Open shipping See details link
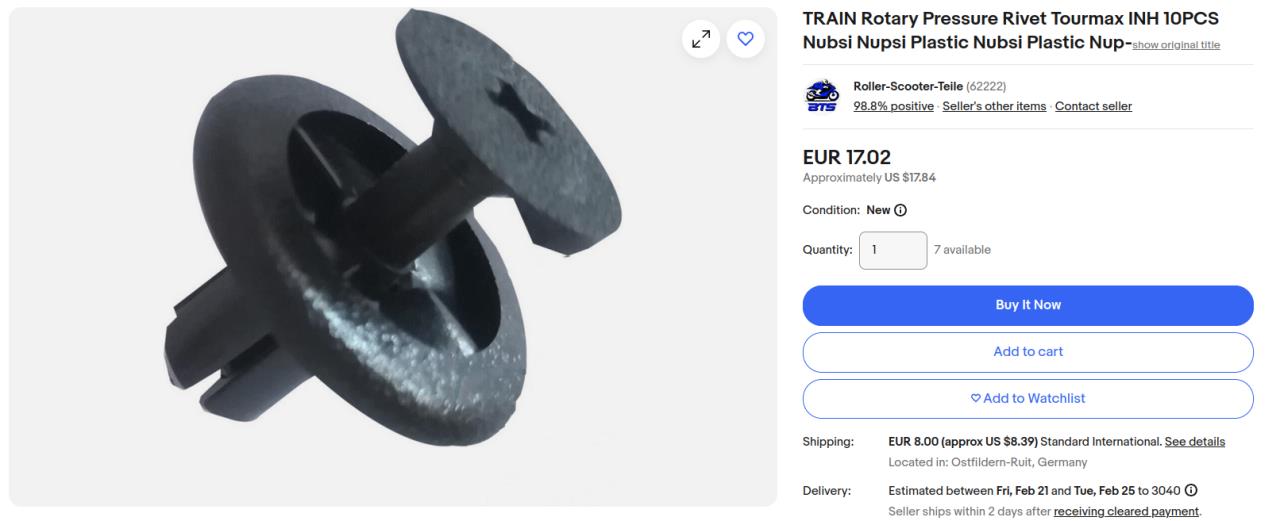This screenshot has height=521, width=1280. tap(1195, 441)
